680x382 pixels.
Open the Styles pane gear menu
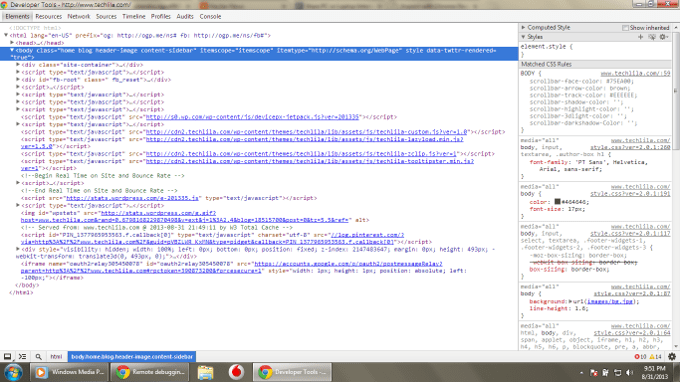pos(664,37)
